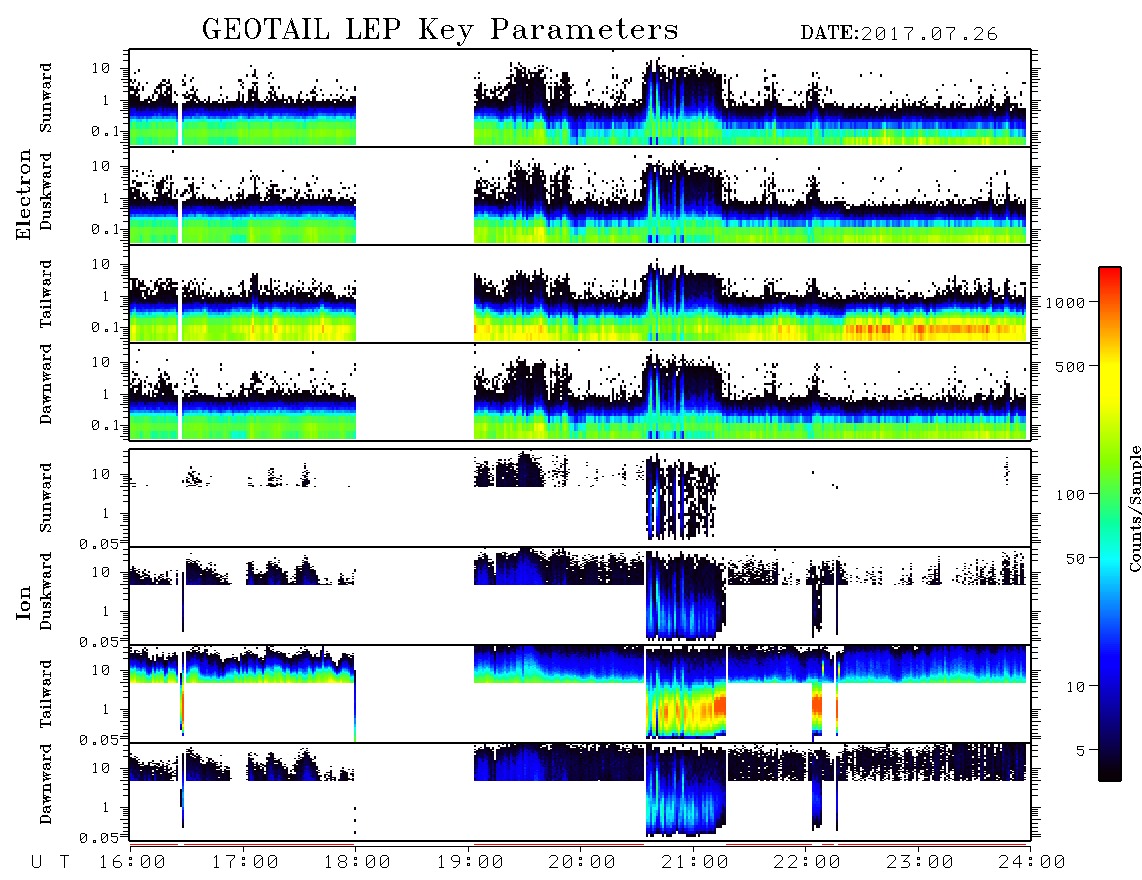Click the 100 color scale label

pyautogui.click(x=1070, y=495)
